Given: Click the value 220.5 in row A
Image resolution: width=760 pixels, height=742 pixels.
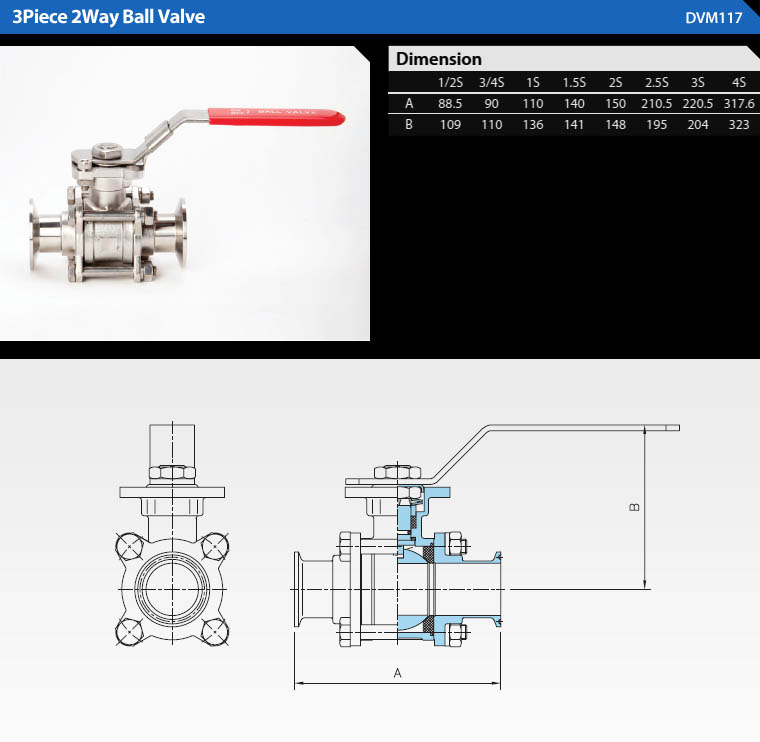Looking at the screenshot, I should 697,104.
